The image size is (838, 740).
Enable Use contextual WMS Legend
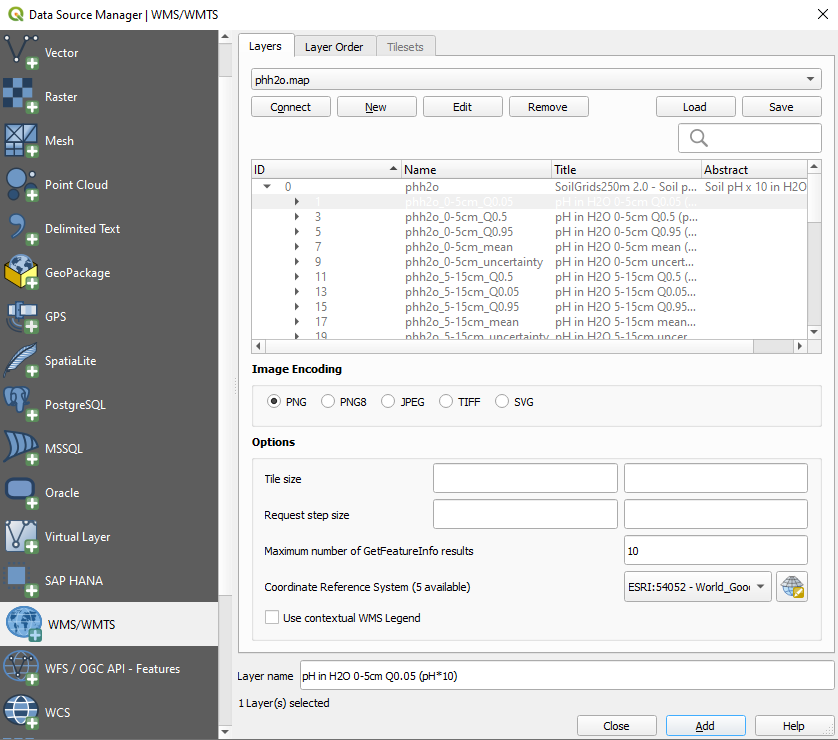tap(272, 618)
